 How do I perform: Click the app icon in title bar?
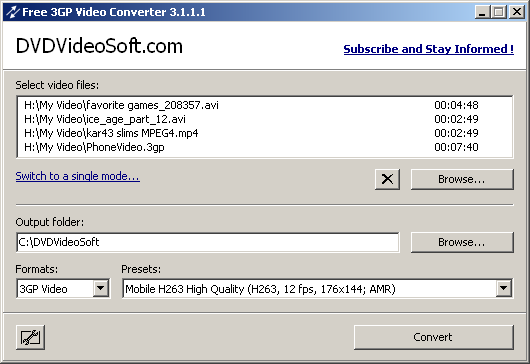point(13,12)
